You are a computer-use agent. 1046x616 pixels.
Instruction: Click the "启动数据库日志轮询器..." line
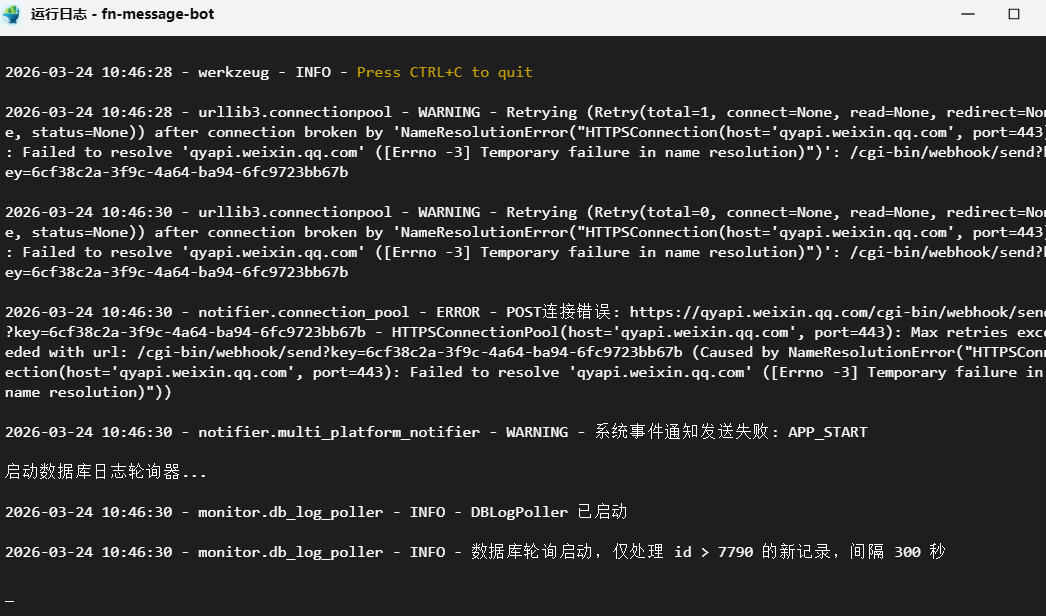coord(106,472)
